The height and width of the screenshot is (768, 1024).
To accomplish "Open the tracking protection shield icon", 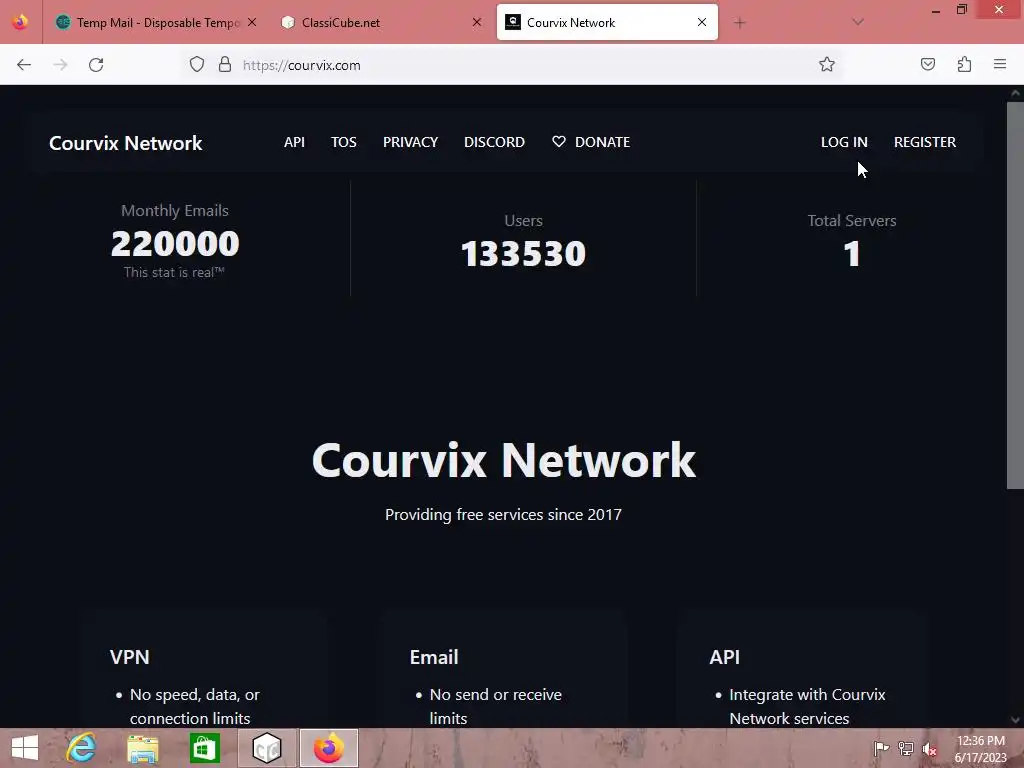I will (197, 65).
